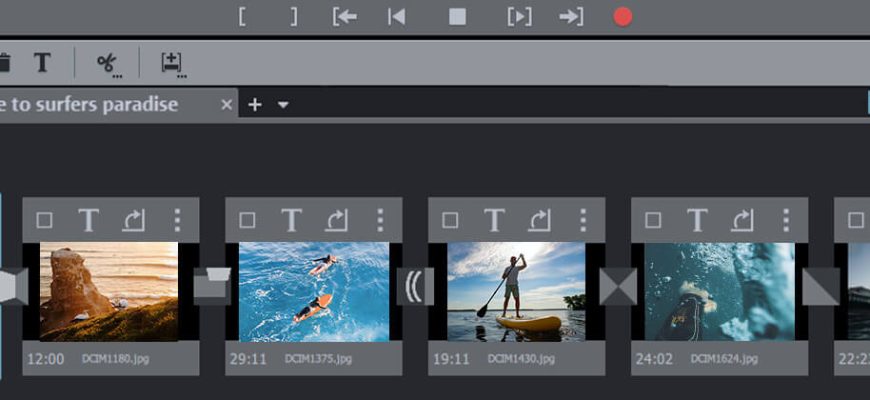Screen dimensions: 870x400
Task: Start recording with the red button
Action: [x=623, y=17]
